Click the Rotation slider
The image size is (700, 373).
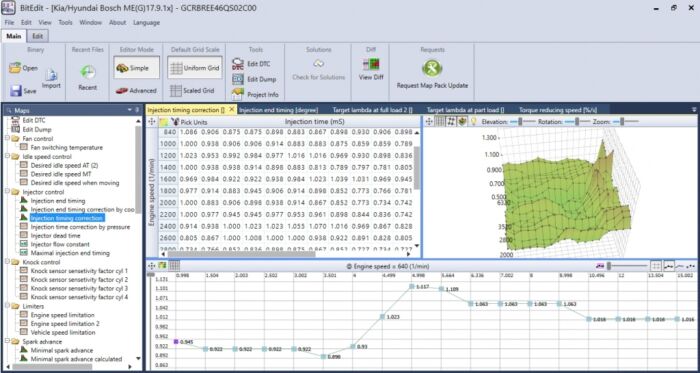(577, 121)
